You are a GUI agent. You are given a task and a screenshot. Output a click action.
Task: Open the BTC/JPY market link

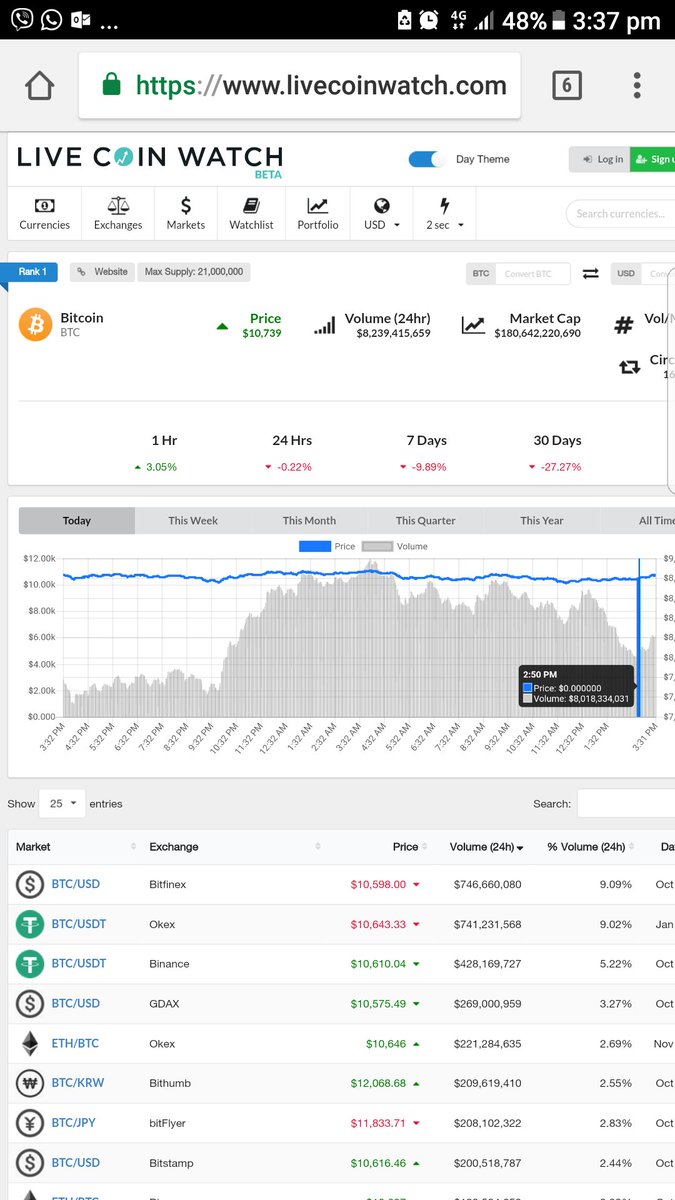point(74,1124)
